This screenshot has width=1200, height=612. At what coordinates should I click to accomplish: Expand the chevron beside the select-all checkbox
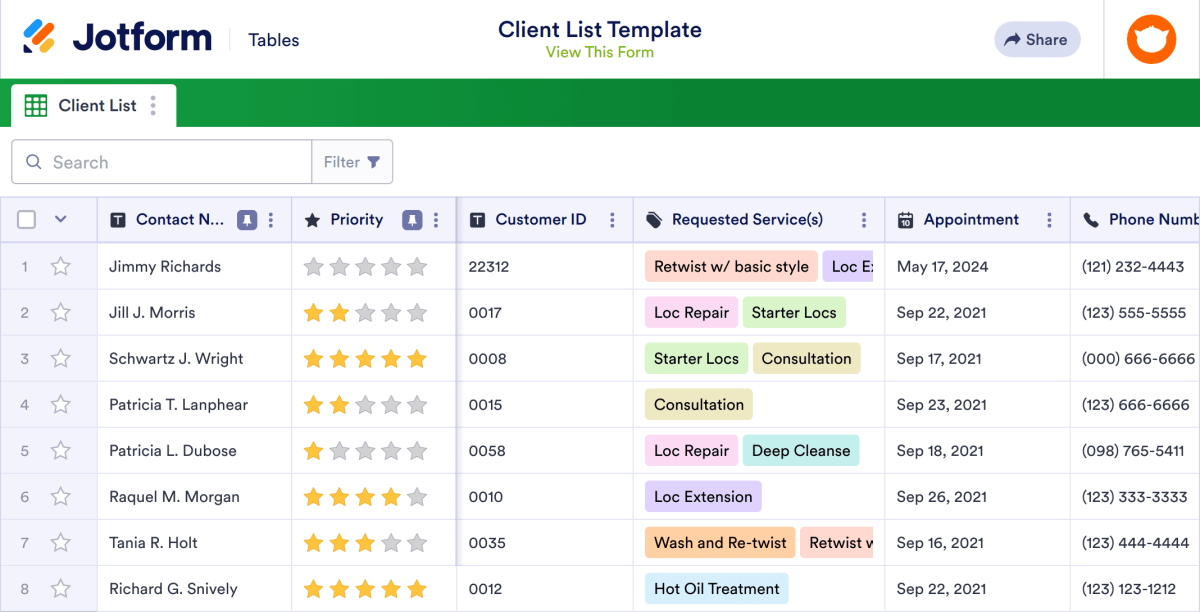pyautogui.click(x=59, y=219)
